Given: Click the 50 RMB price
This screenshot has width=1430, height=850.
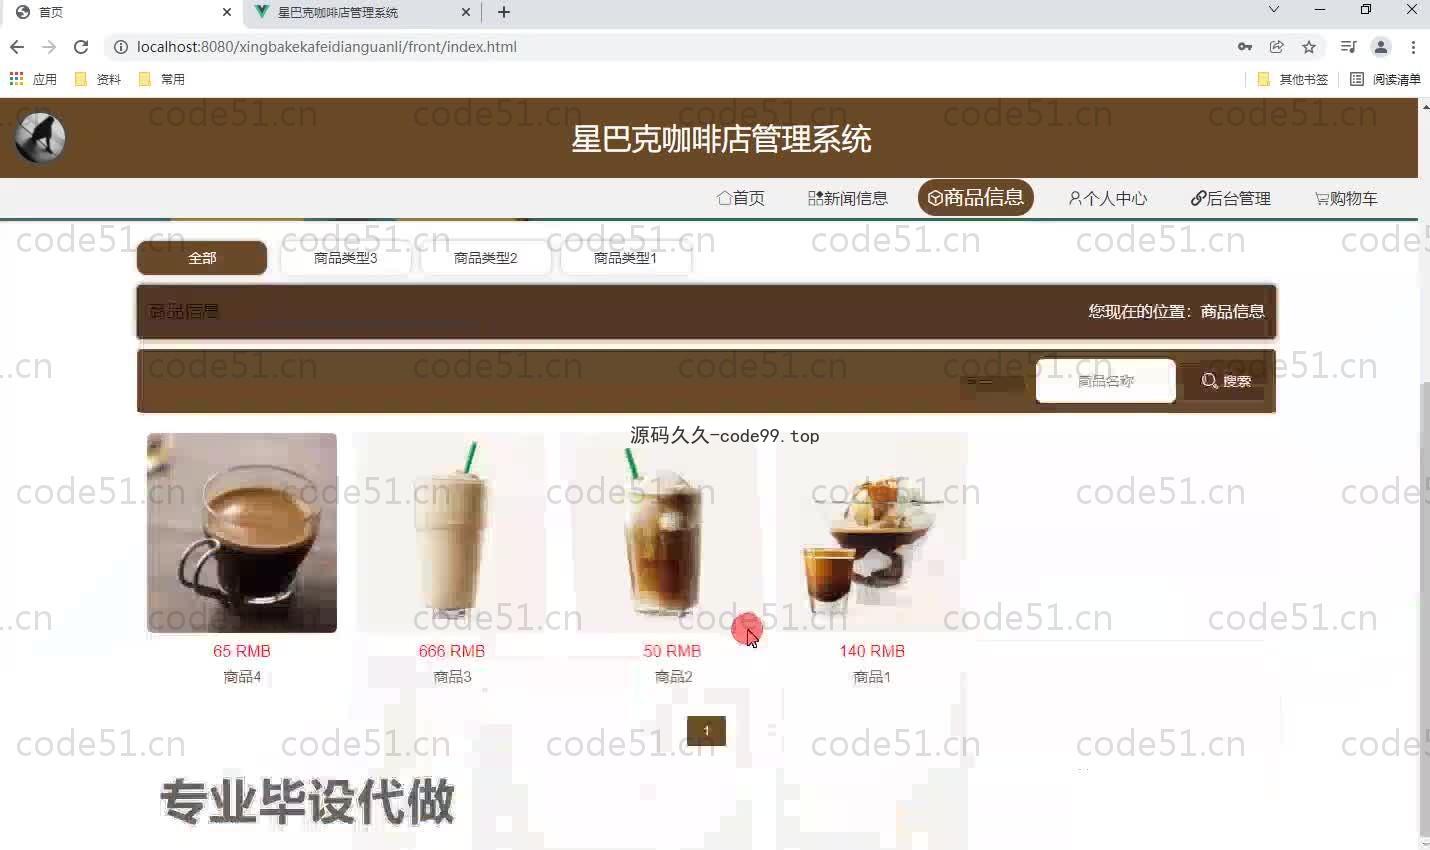Looking at the screenshot, I should [x=672, y=651].
